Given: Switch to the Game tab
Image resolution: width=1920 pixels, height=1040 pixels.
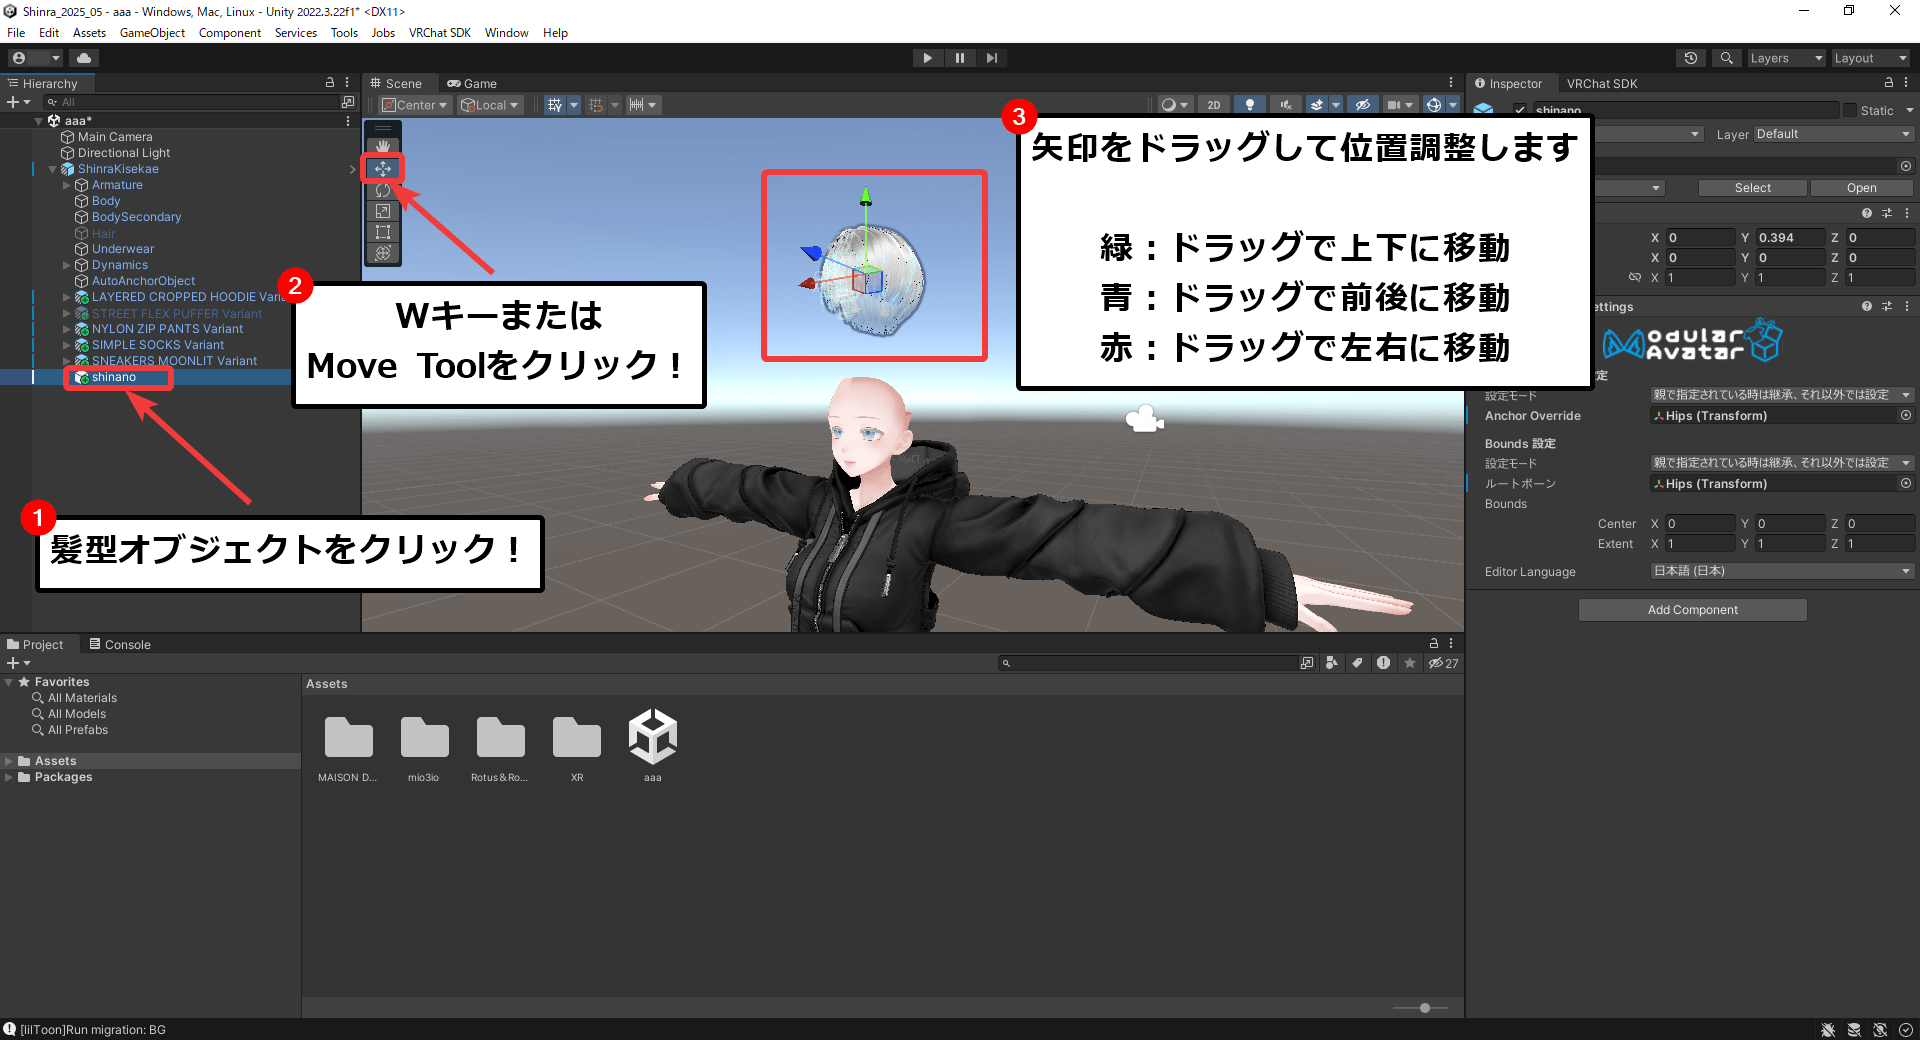Looking at the screenshot, I should tap(472, 84).
